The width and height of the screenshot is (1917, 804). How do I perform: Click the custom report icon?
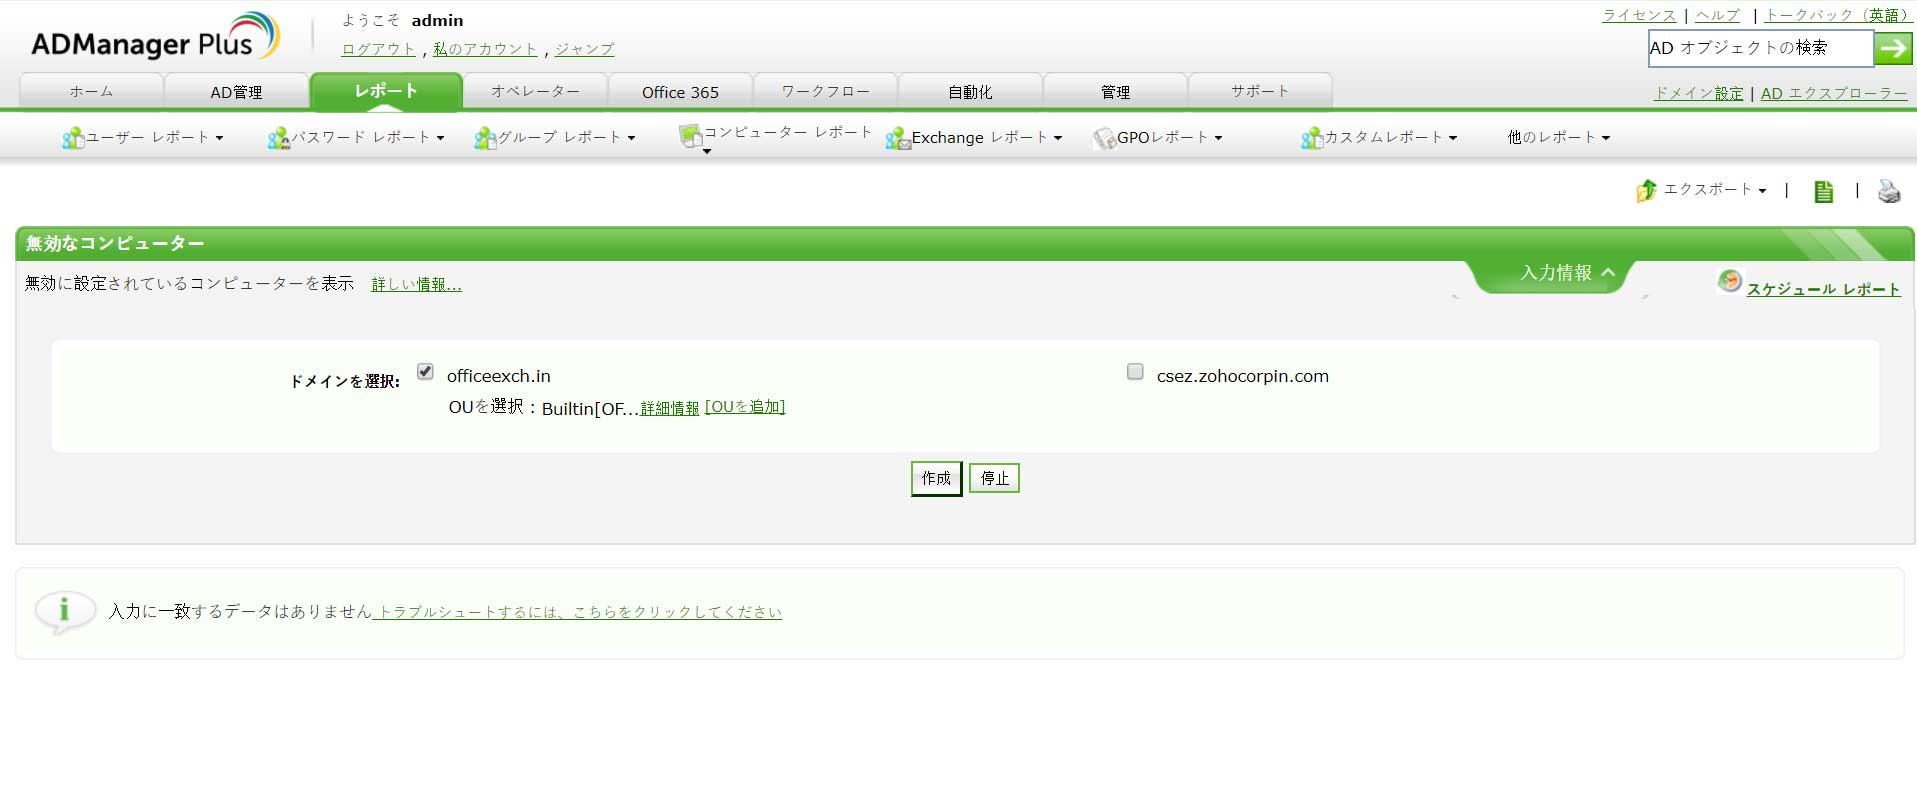(1312, 138)
